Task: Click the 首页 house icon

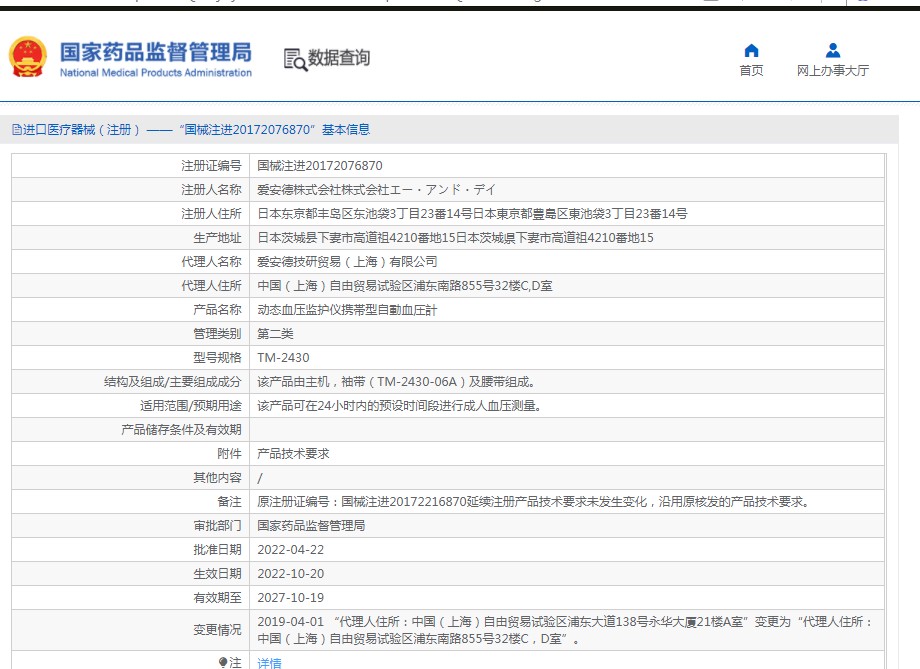Action: tap(751, 51)
